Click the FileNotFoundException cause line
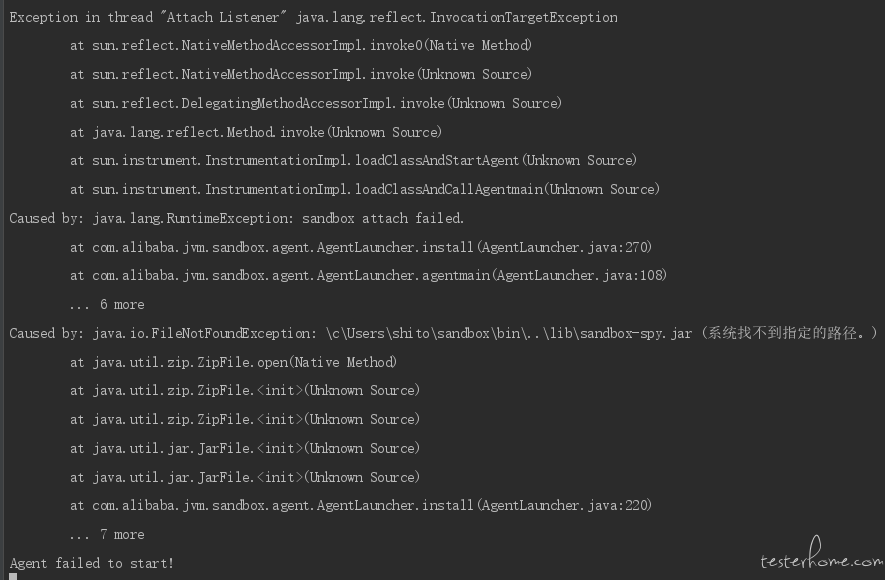The width and height of the screenshot is (885, 580). click(444, 333)
